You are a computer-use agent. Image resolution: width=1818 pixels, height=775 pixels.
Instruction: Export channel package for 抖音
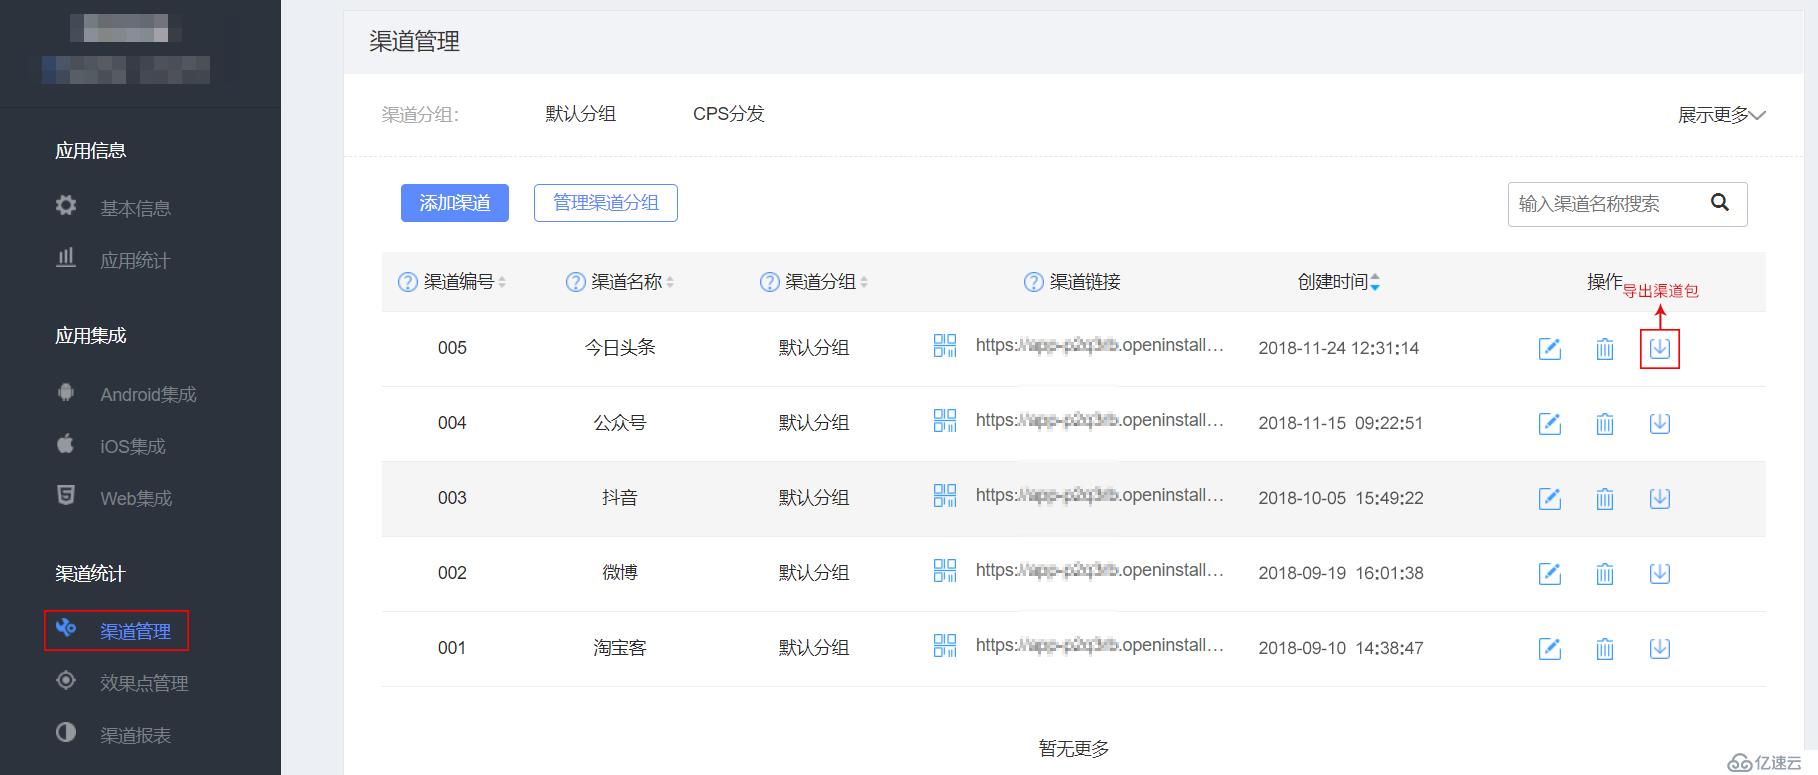tap(1659, 498)
